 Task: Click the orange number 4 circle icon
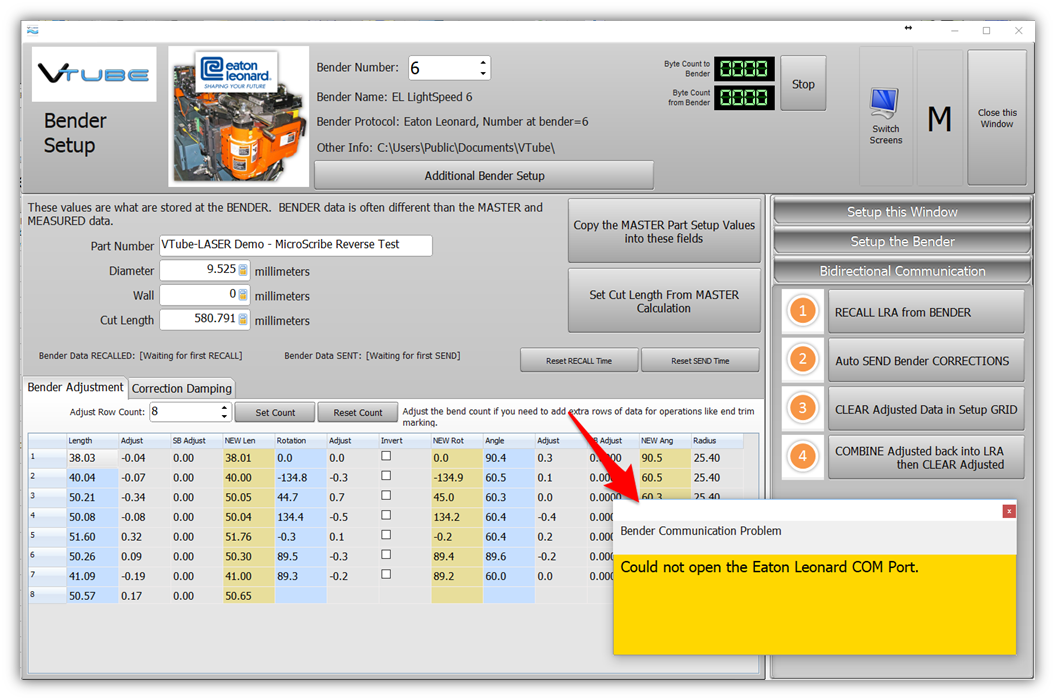(x=802, y=458)
